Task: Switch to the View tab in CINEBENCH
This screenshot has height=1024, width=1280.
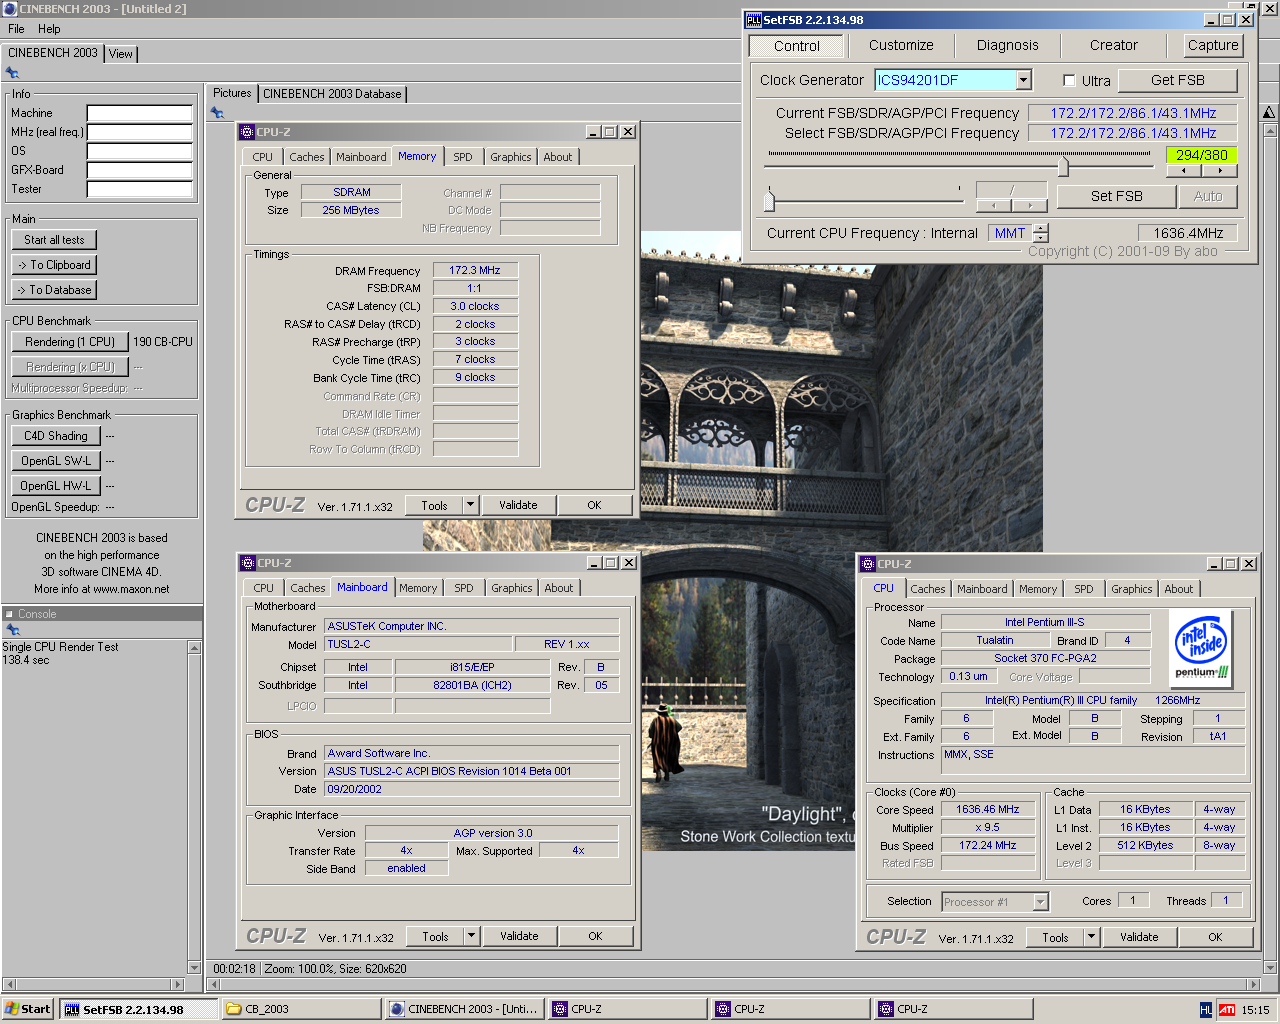Action: (121, 54)
